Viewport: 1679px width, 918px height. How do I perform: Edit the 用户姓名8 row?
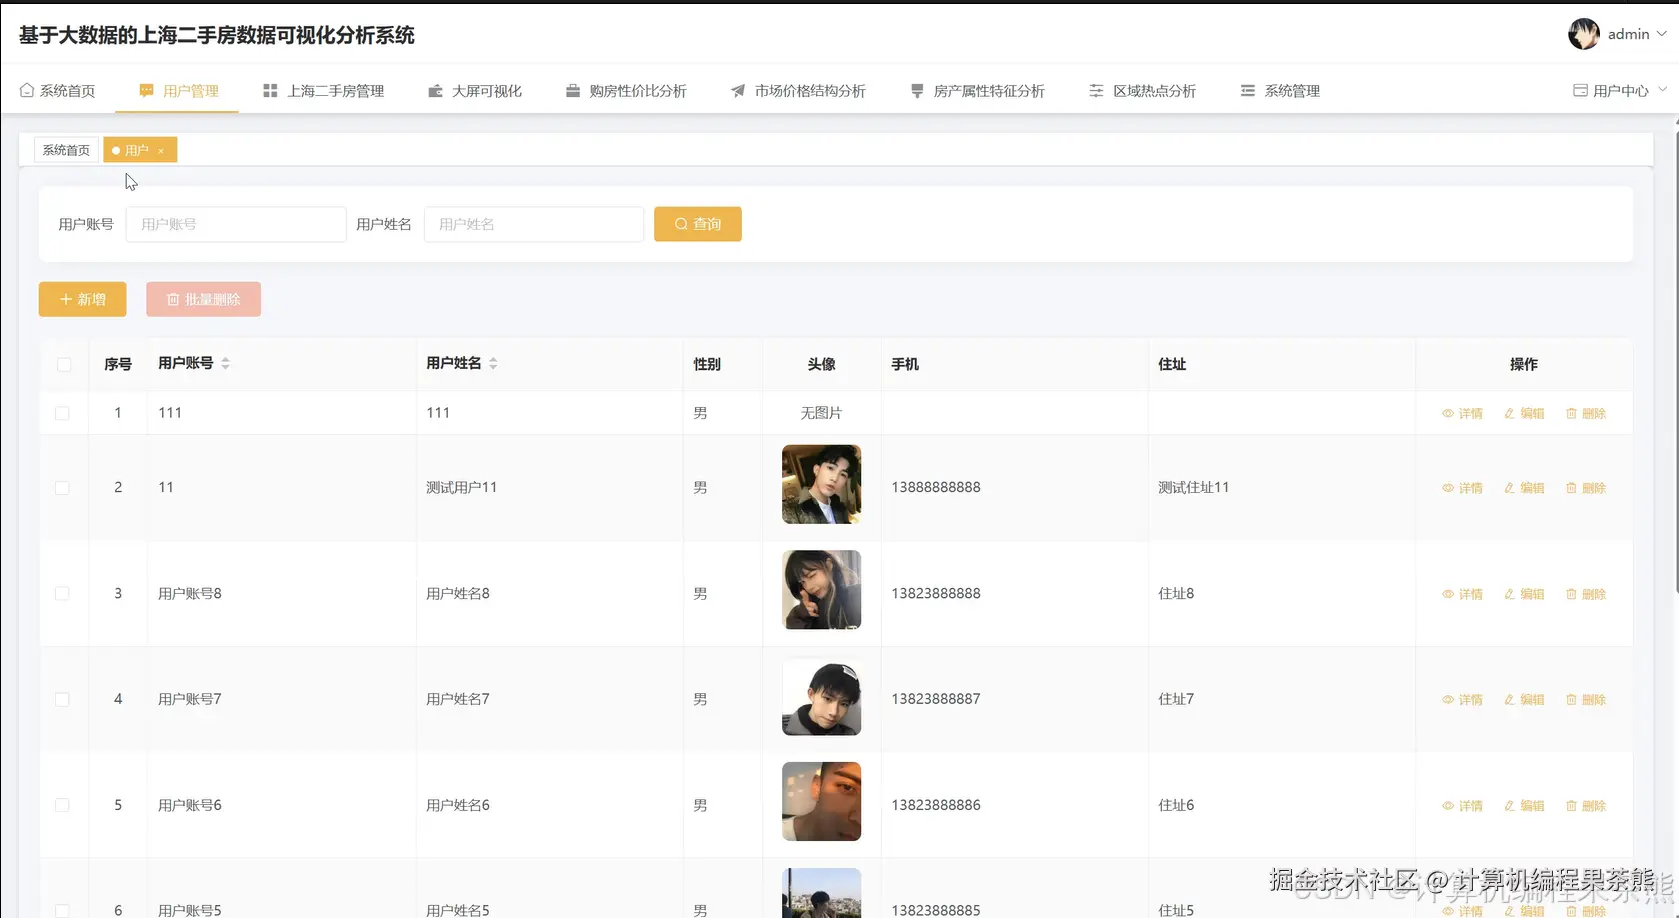tap(1524, 595)
